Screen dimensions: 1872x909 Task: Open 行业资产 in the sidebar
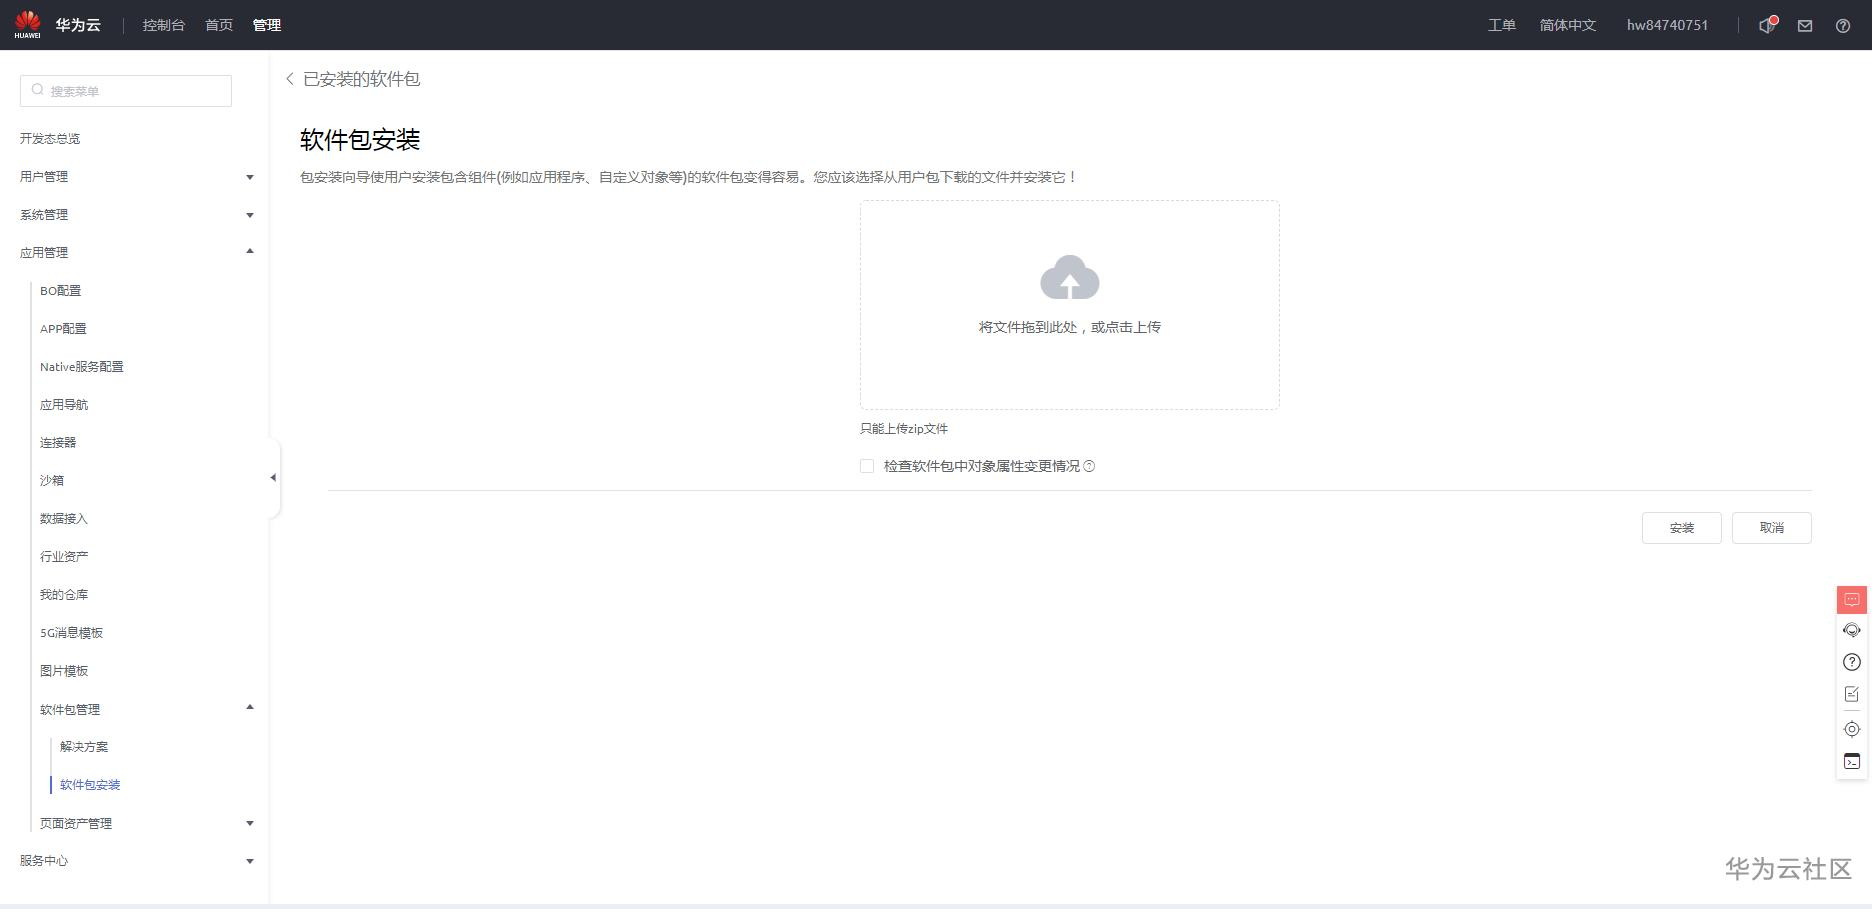click(64, 557)
